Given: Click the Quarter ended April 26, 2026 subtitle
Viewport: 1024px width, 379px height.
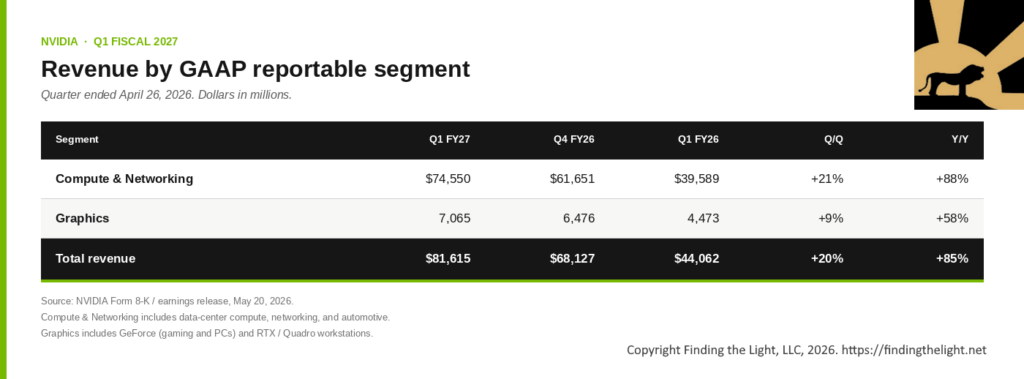Looking at the screenshot, I should tap(166, 95).
